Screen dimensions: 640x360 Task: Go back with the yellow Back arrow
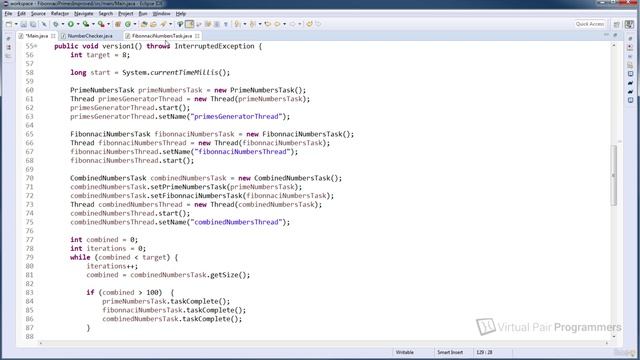277,24
